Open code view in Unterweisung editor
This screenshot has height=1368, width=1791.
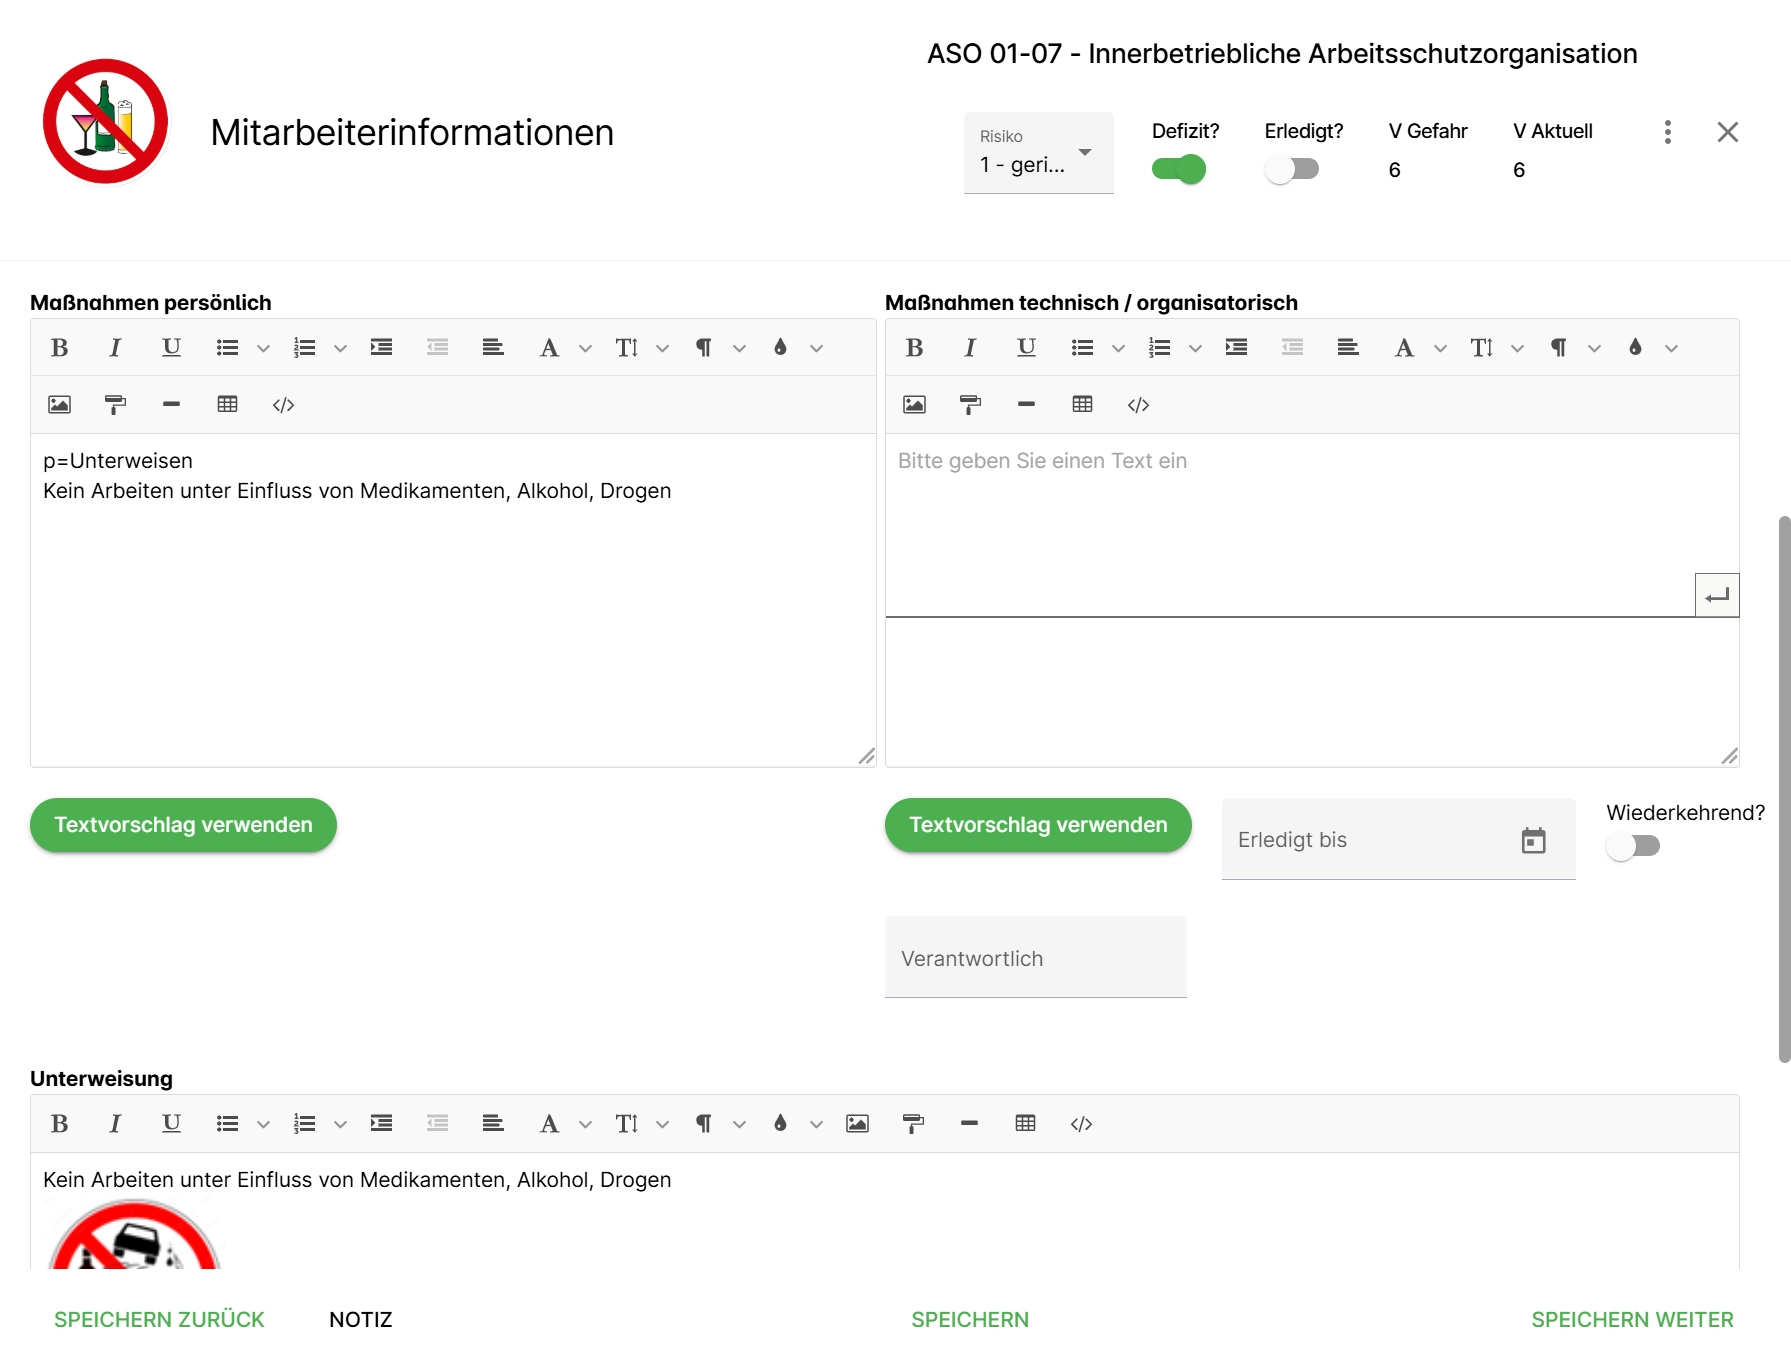pyautogui.click(x=1081, y=1124)
